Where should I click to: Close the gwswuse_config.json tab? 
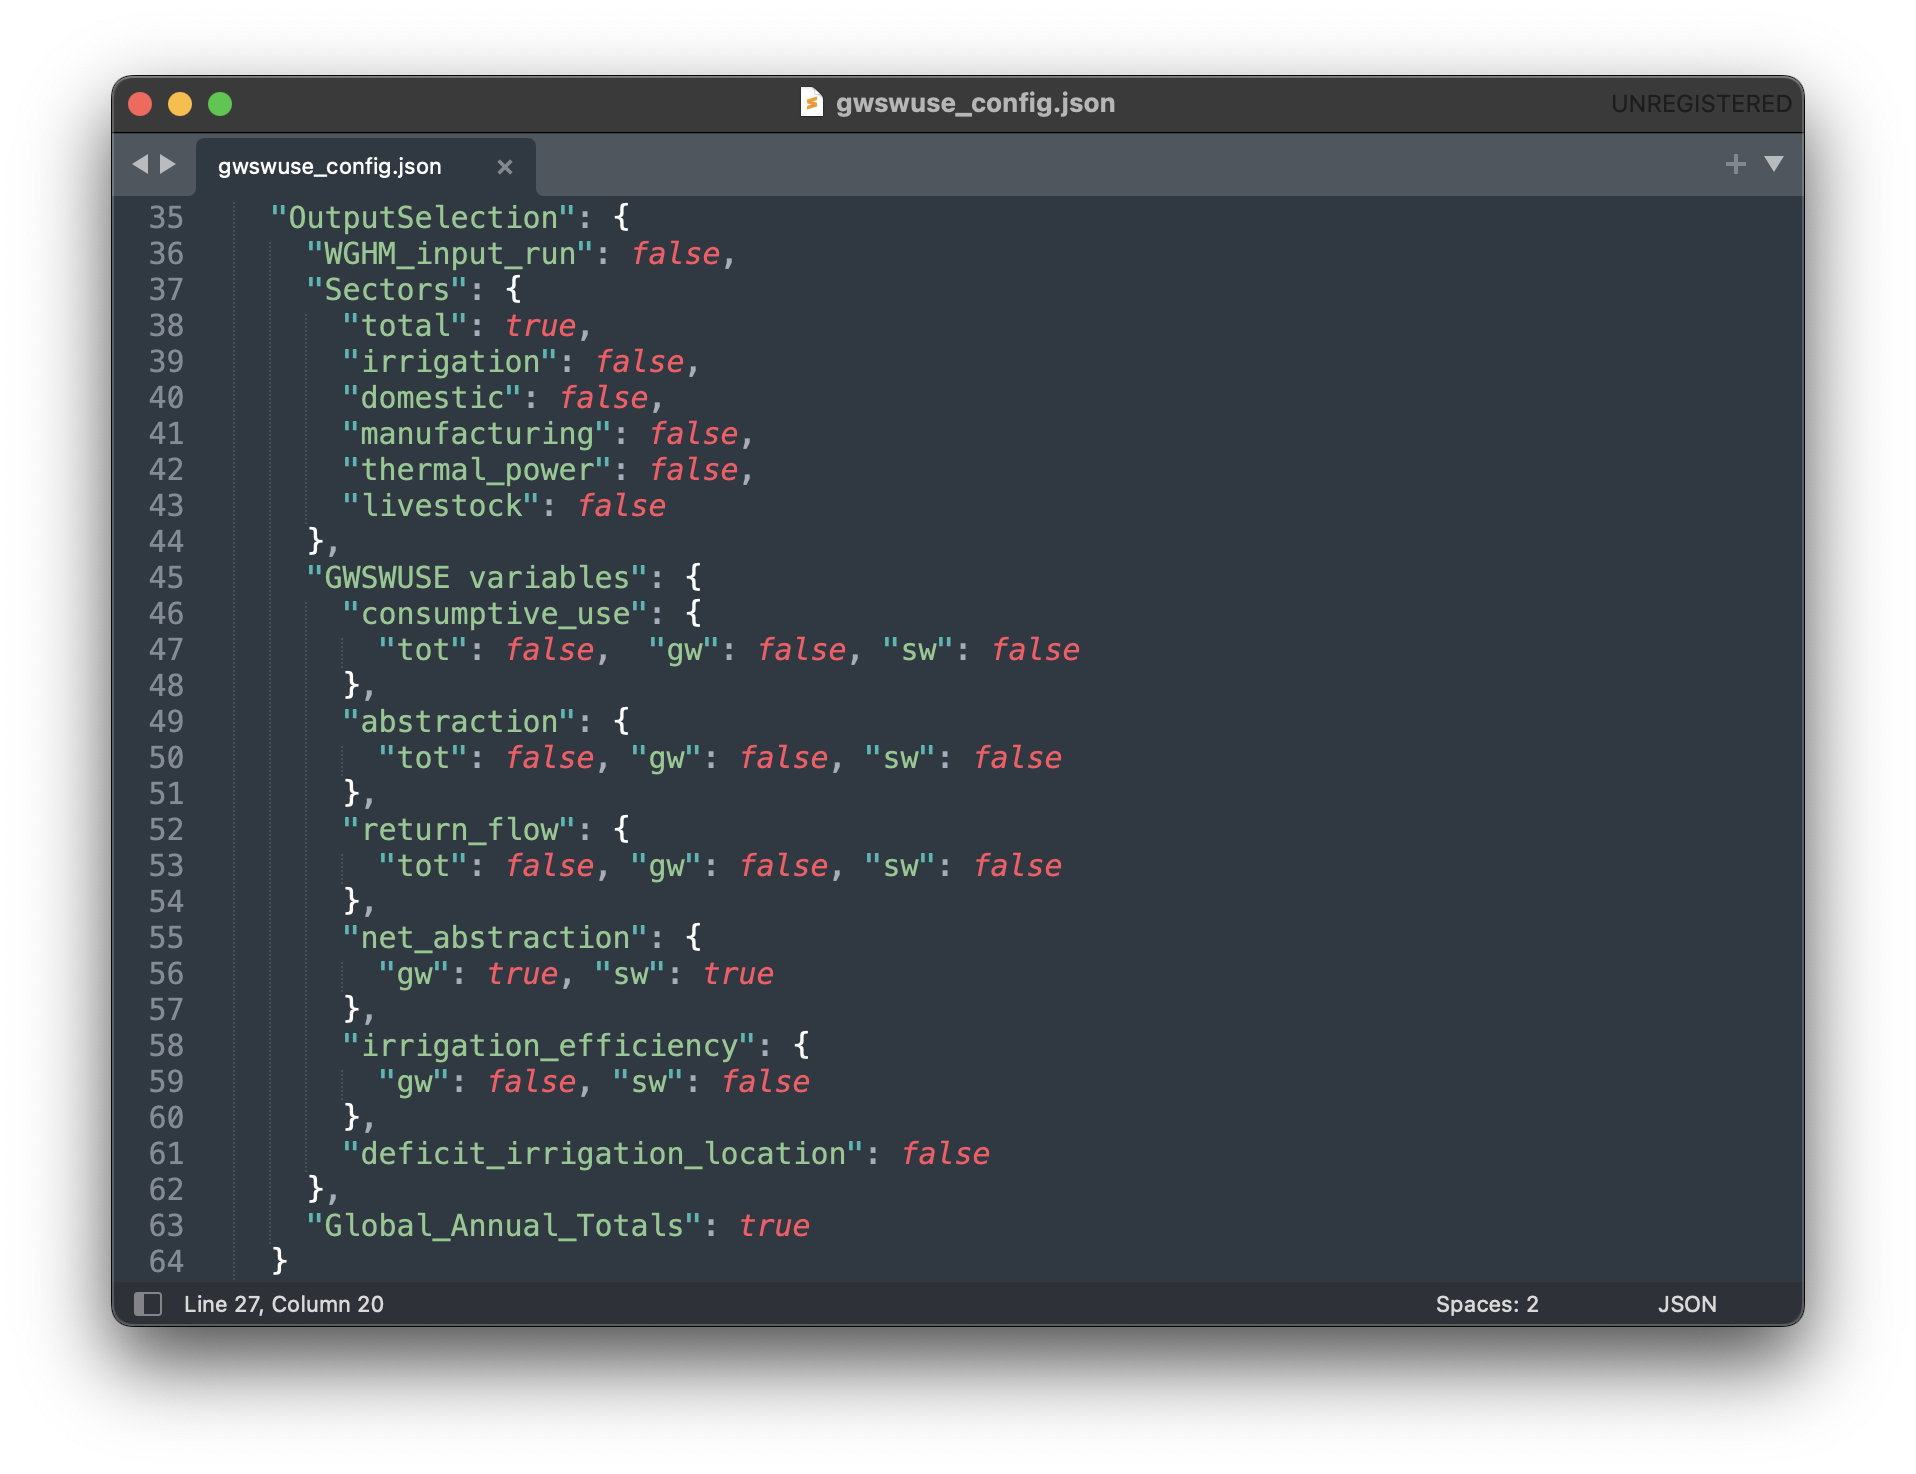(505, 167)
